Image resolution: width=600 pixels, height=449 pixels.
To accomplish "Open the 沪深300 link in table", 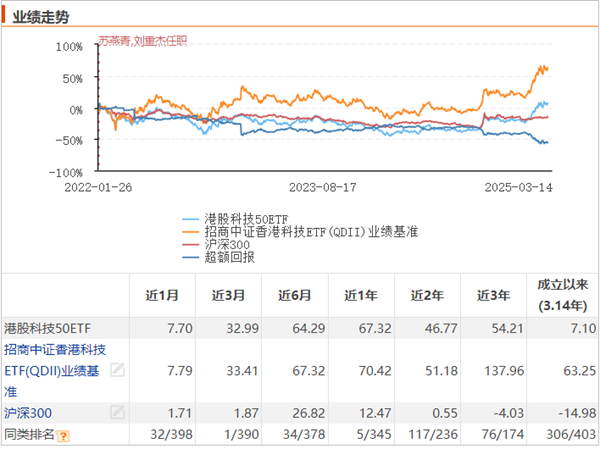I will point(28,413).
